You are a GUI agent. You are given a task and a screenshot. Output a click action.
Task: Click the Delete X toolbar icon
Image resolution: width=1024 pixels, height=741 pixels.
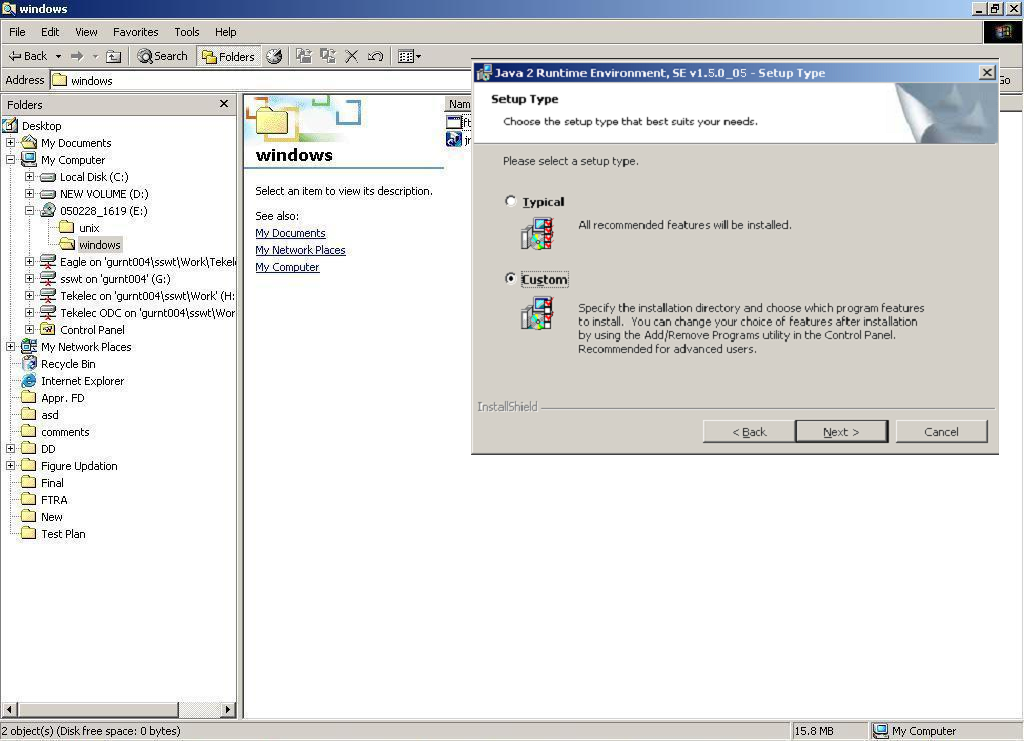click(x=351, y=56)
